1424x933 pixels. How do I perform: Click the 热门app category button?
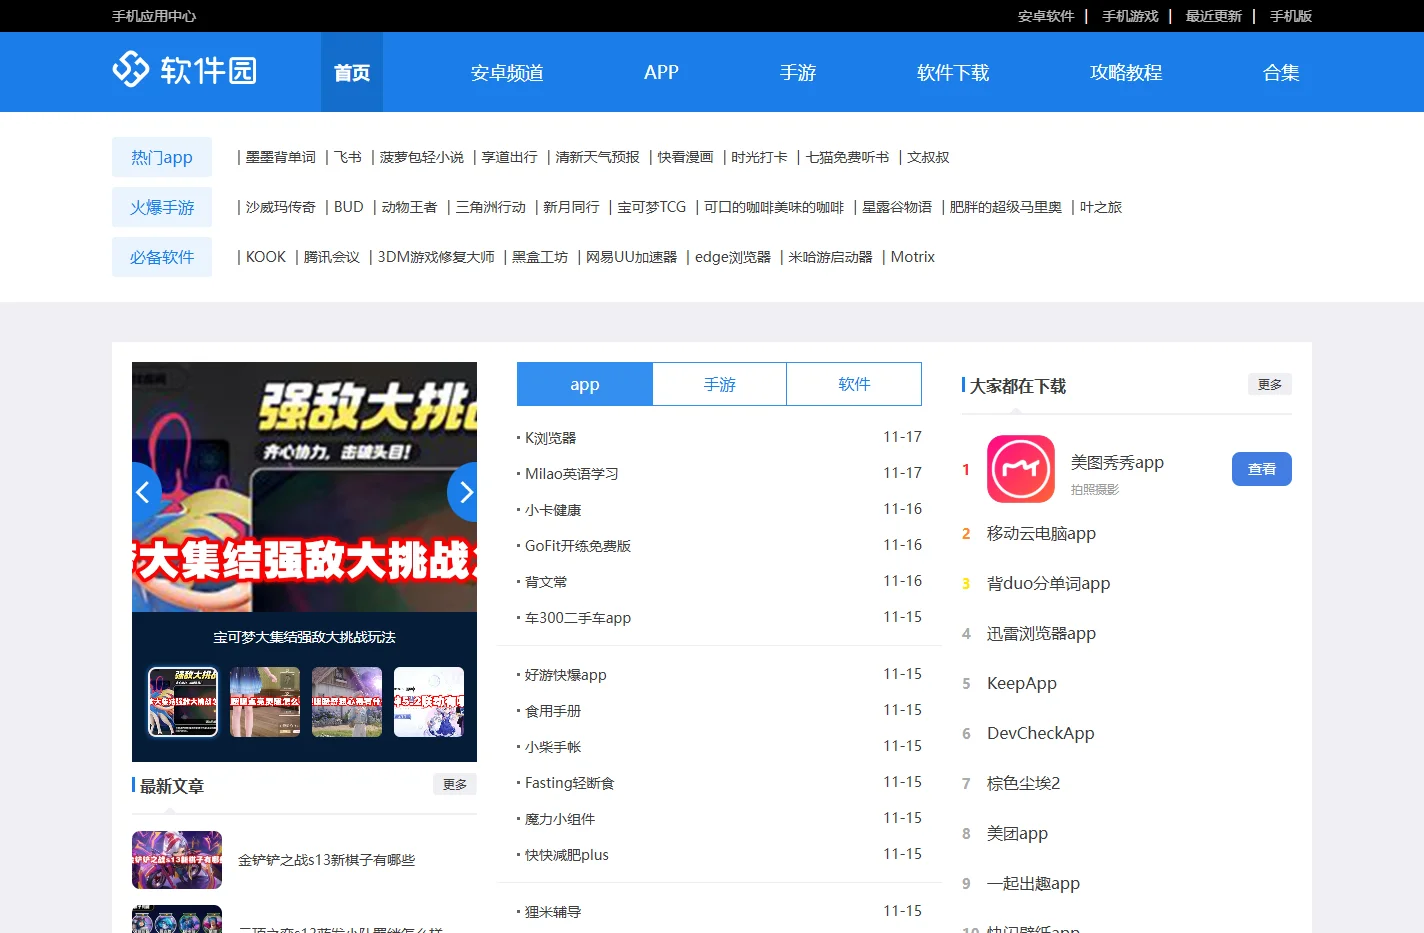point(162,157)
